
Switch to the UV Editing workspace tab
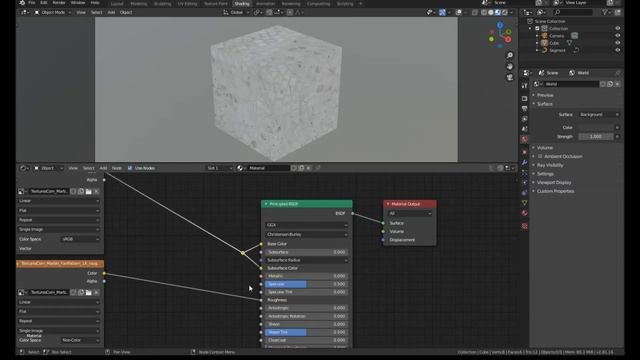[x=187, y=4]
